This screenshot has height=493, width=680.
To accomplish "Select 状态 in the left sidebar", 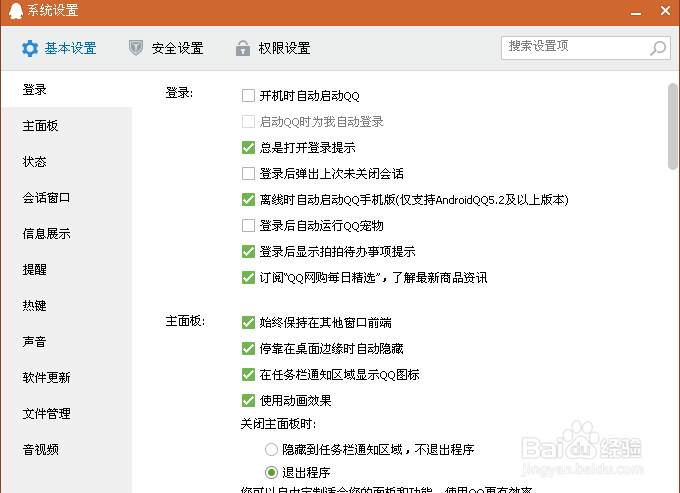I will click(x=66, y=162).
